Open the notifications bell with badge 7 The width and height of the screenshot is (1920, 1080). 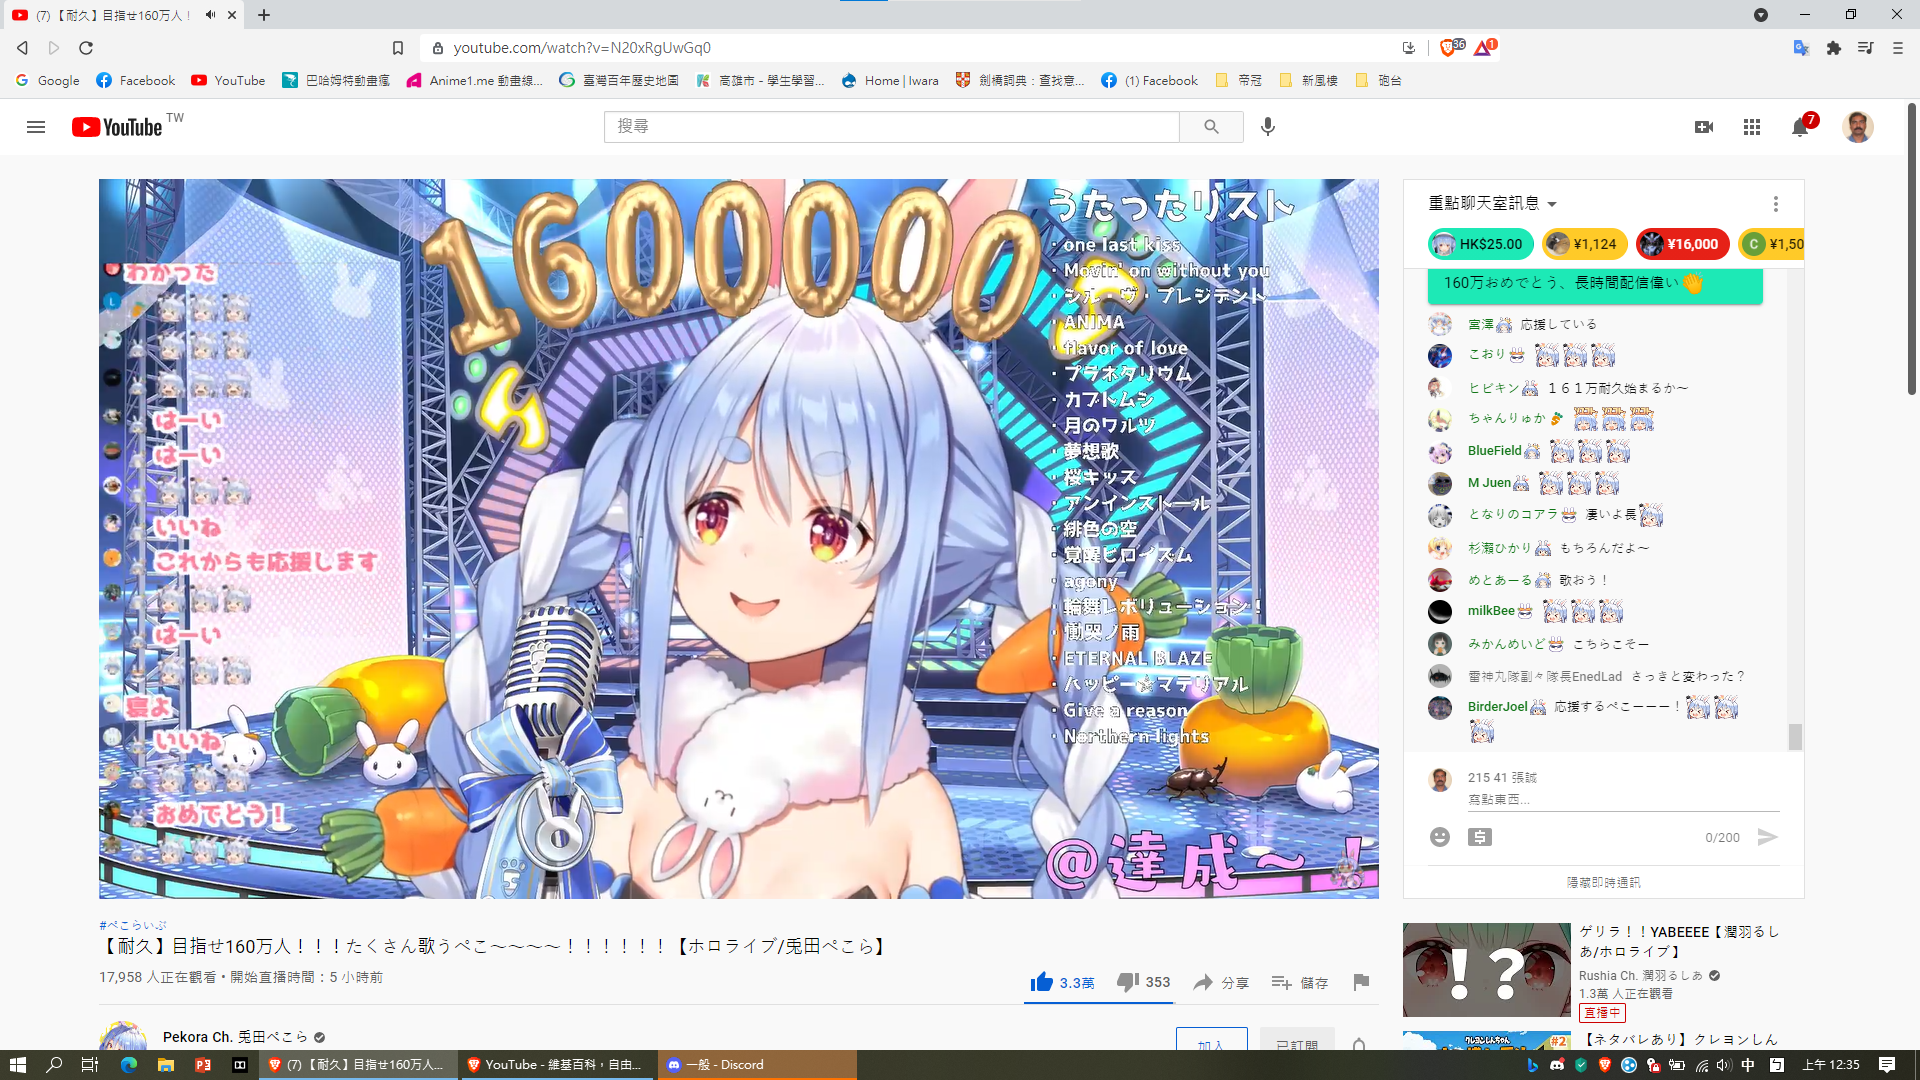click(1799, 127)
